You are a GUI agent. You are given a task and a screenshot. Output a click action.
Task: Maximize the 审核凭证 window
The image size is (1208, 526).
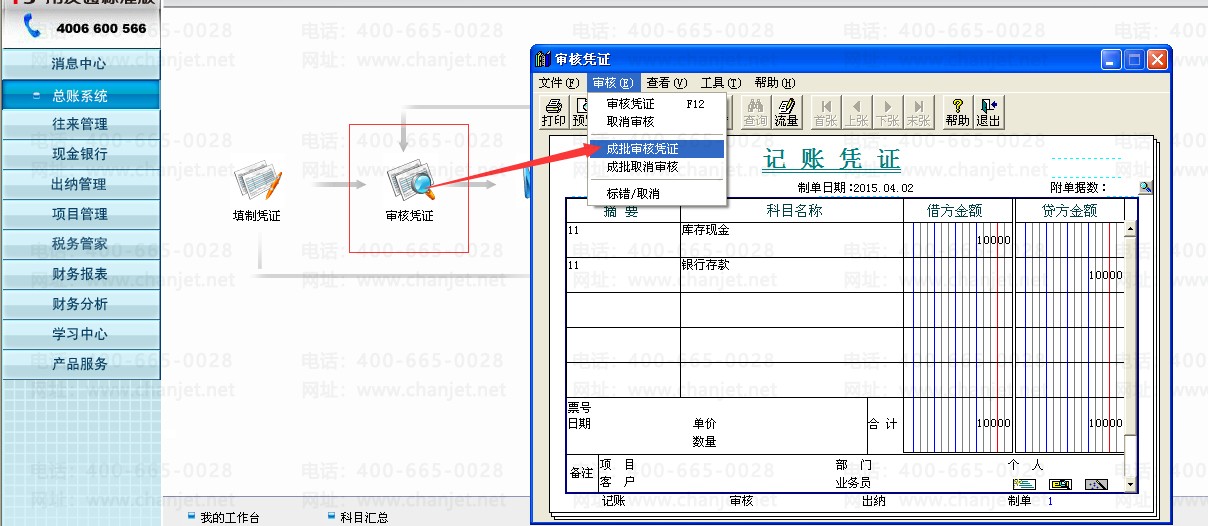pyautogui.click(x=1135, y=60)
